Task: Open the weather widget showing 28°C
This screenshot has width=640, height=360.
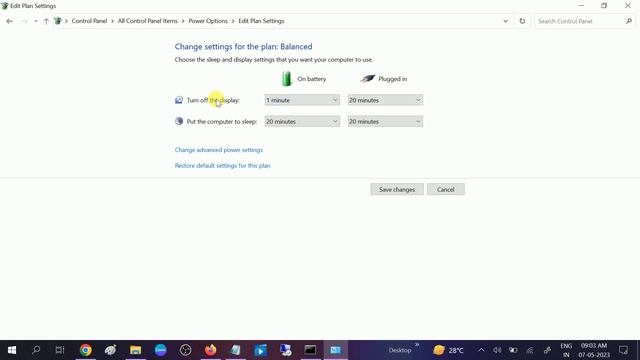Action: (x=448, y=350)
